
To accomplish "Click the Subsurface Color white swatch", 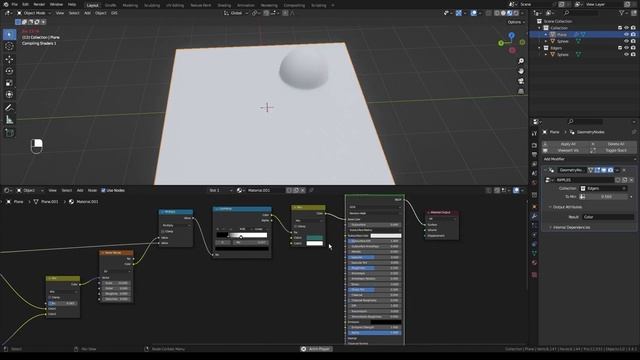I will click(x=386, y=236).
